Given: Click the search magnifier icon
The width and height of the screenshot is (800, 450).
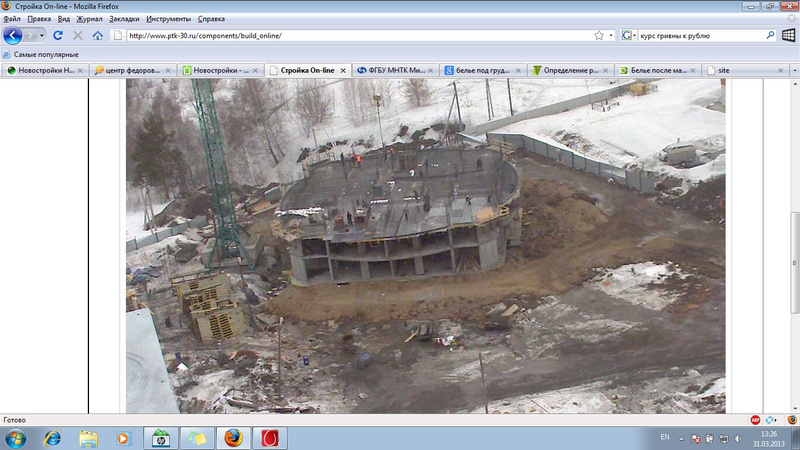Looking at the screenshot, I should 771,35.
